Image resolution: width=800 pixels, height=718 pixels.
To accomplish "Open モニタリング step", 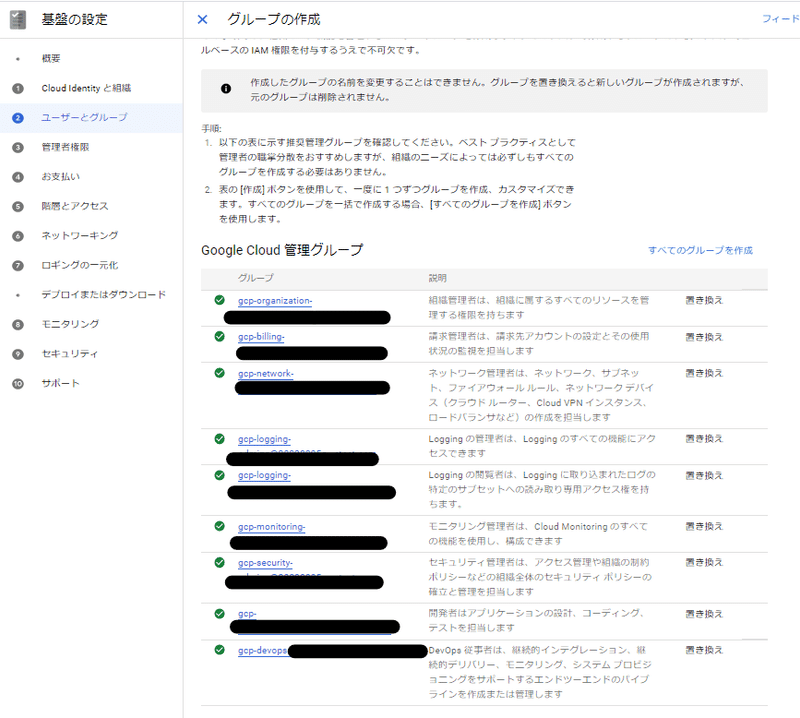I will pyautogui.click(x=70, y=325).
